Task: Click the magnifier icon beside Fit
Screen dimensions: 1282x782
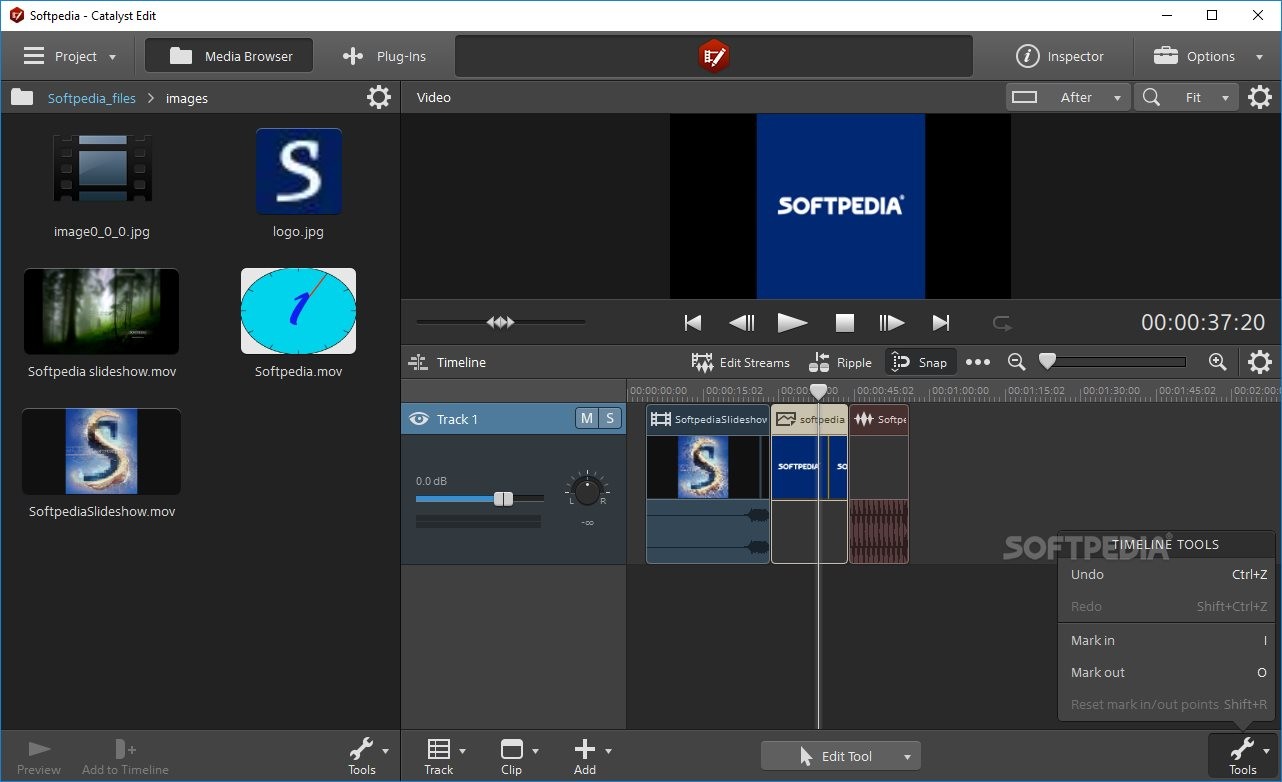Action: pos(1152,97)
